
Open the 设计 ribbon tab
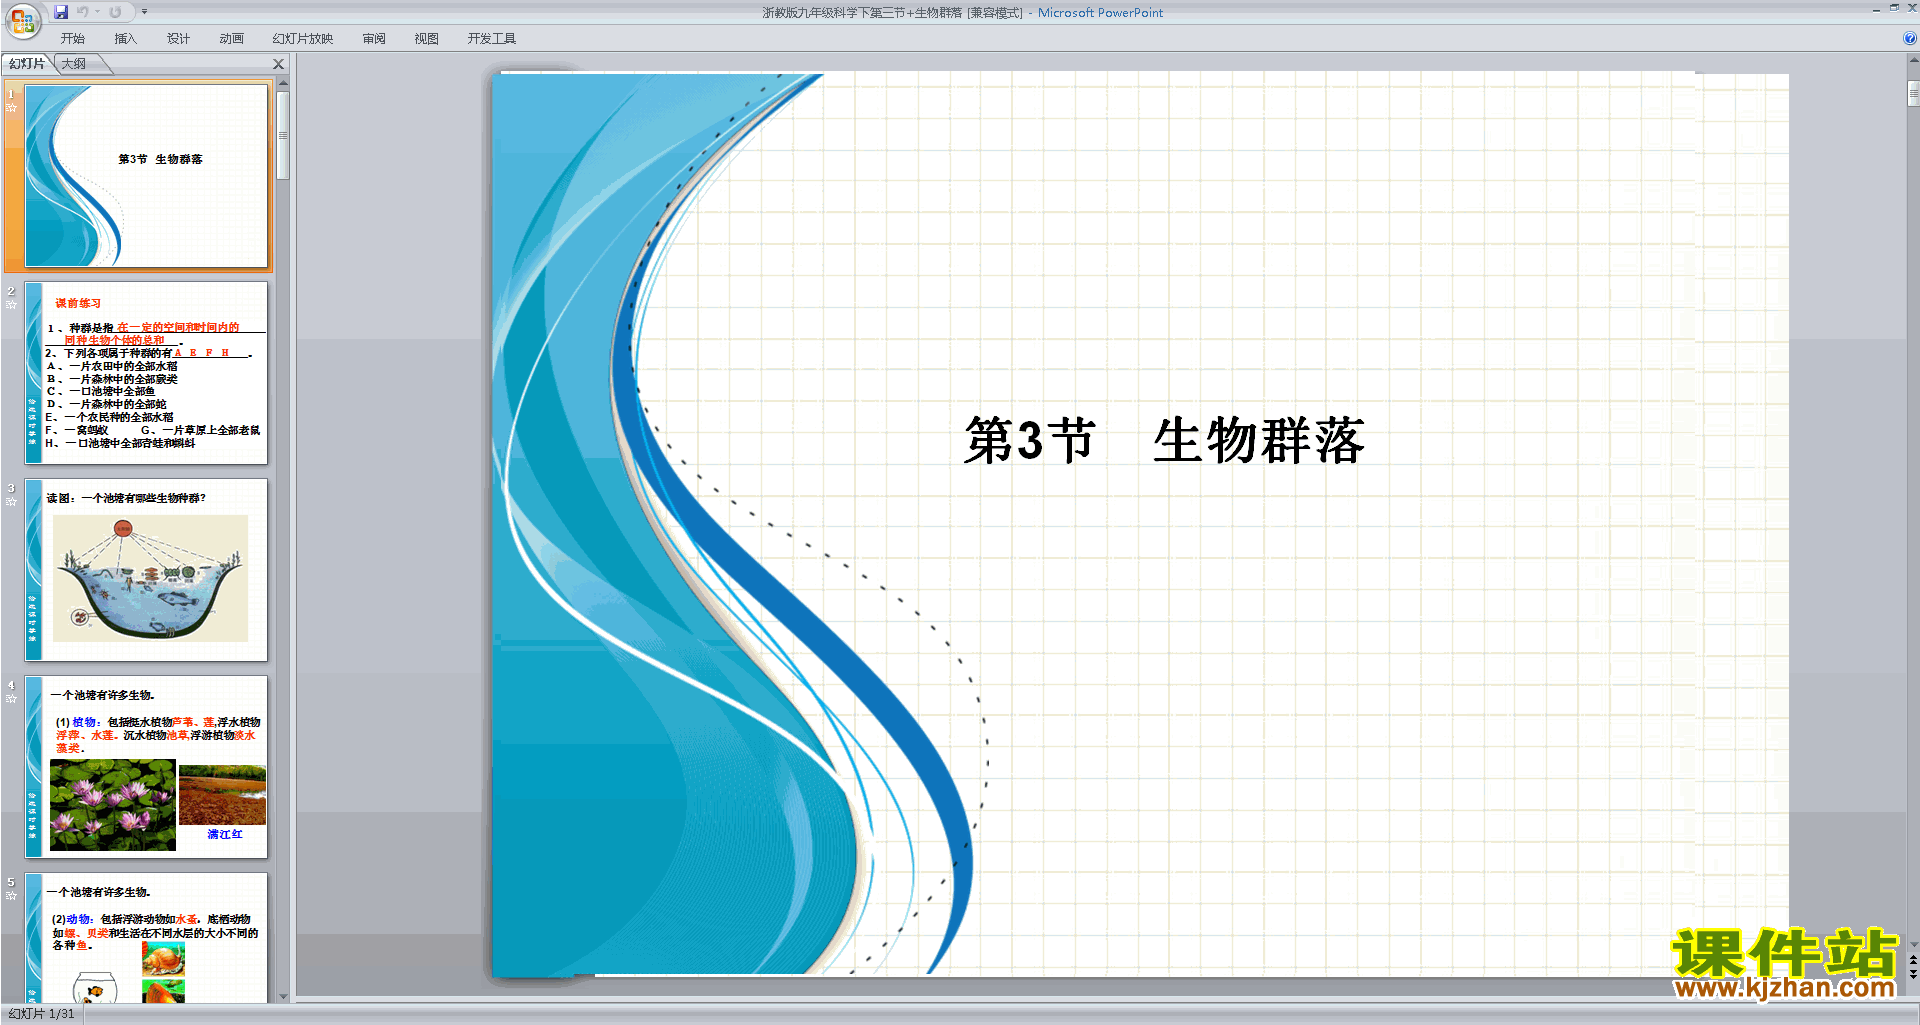(x=178, y=39)
